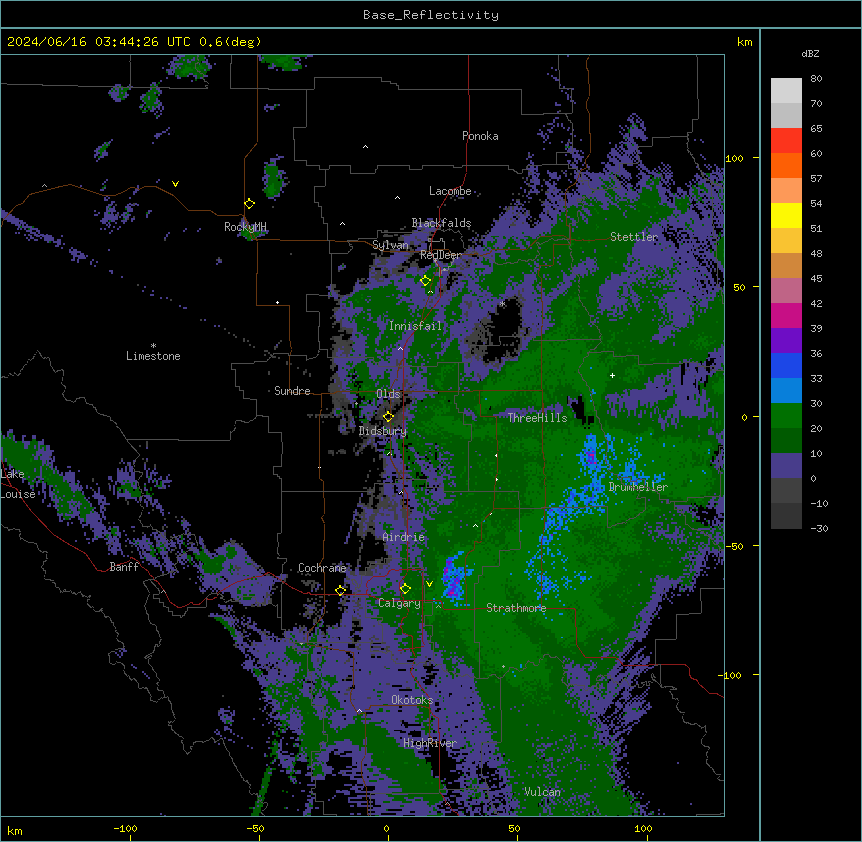This screenshot has height=842, width=862.
Task: Pick the magenta 39-42 dBZ legend swatch
Action: [786, 316]
